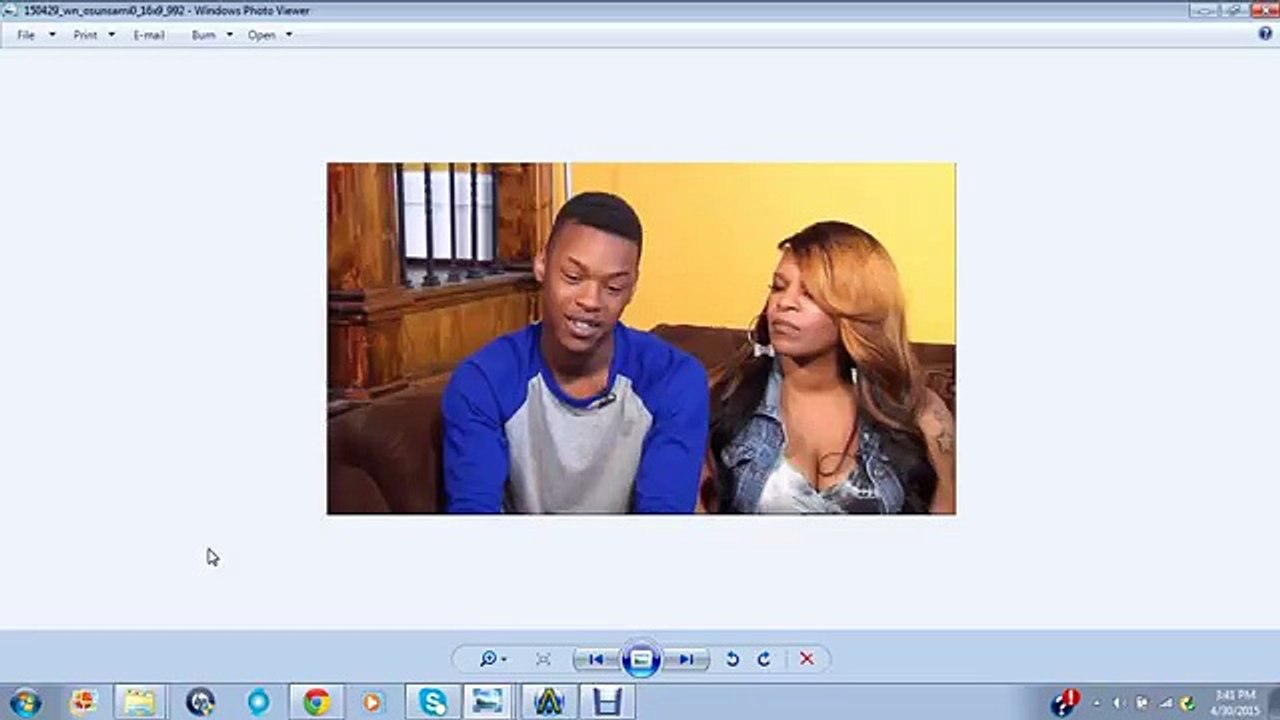Delete the photo with red X
Viewport: 1280px width, 720px height.
807,659
